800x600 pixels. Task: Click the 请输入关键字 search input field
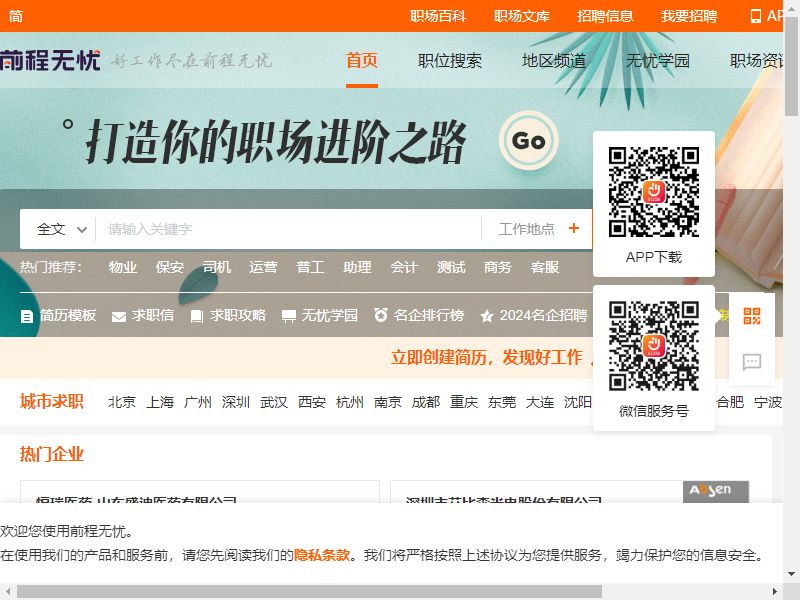pos(288,229)
